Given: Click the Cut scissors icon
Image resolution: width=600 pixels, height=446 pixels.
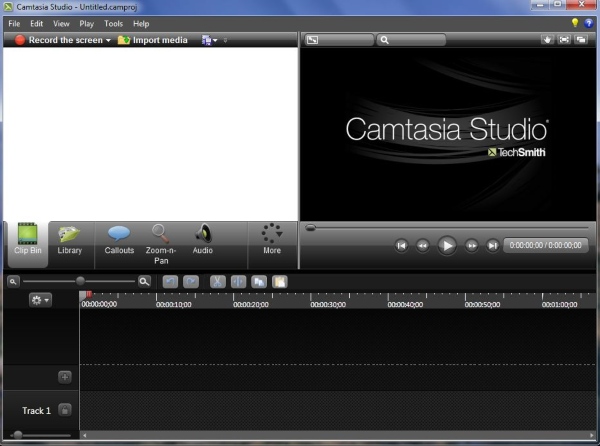Looking at the screenshot, I should (218, 282).
